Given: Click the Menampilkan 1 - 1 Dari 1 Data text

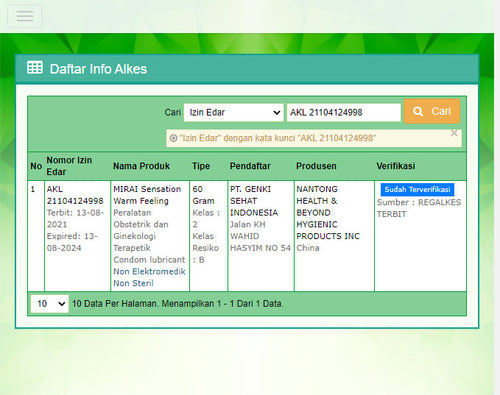Looking at the screenshot, I should [222, 304].
